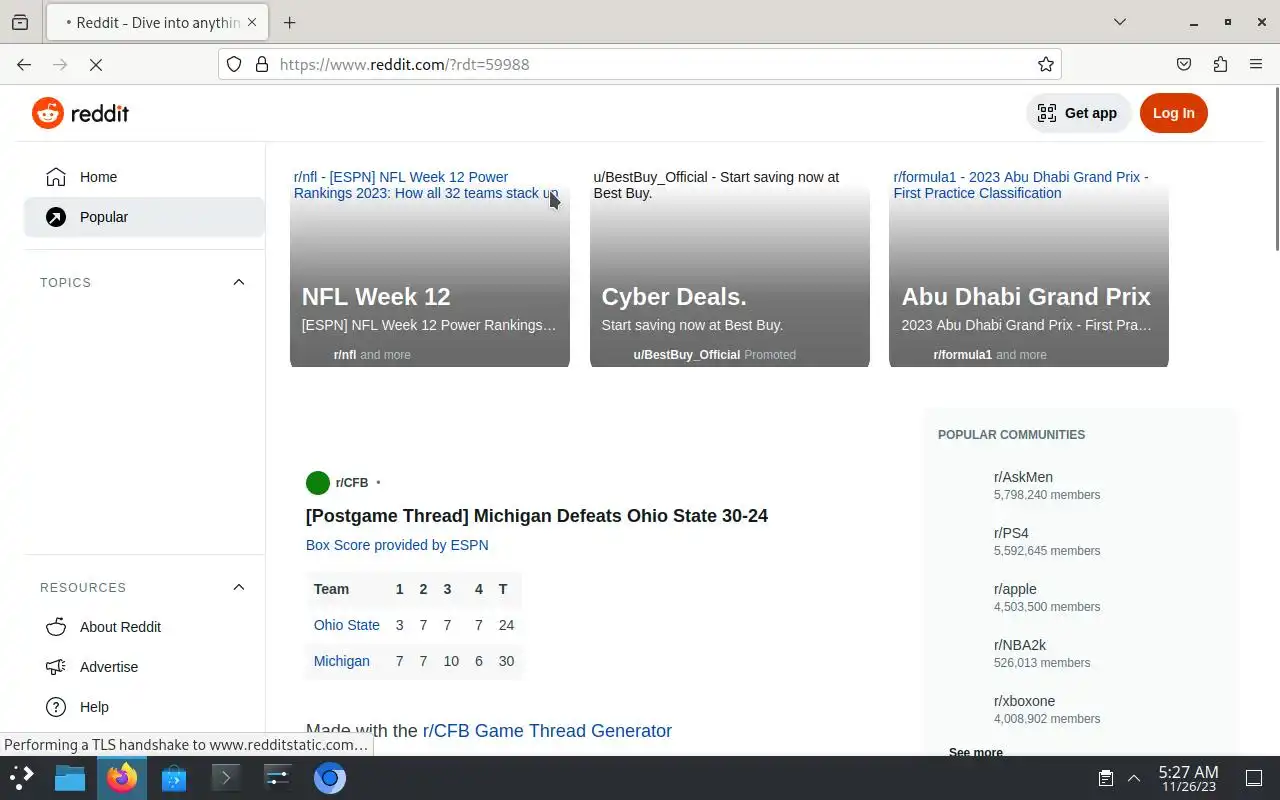The width and height of the screenshot is (1280, 800).
Task: Click the Michigan team link
Action: [342, 661]
